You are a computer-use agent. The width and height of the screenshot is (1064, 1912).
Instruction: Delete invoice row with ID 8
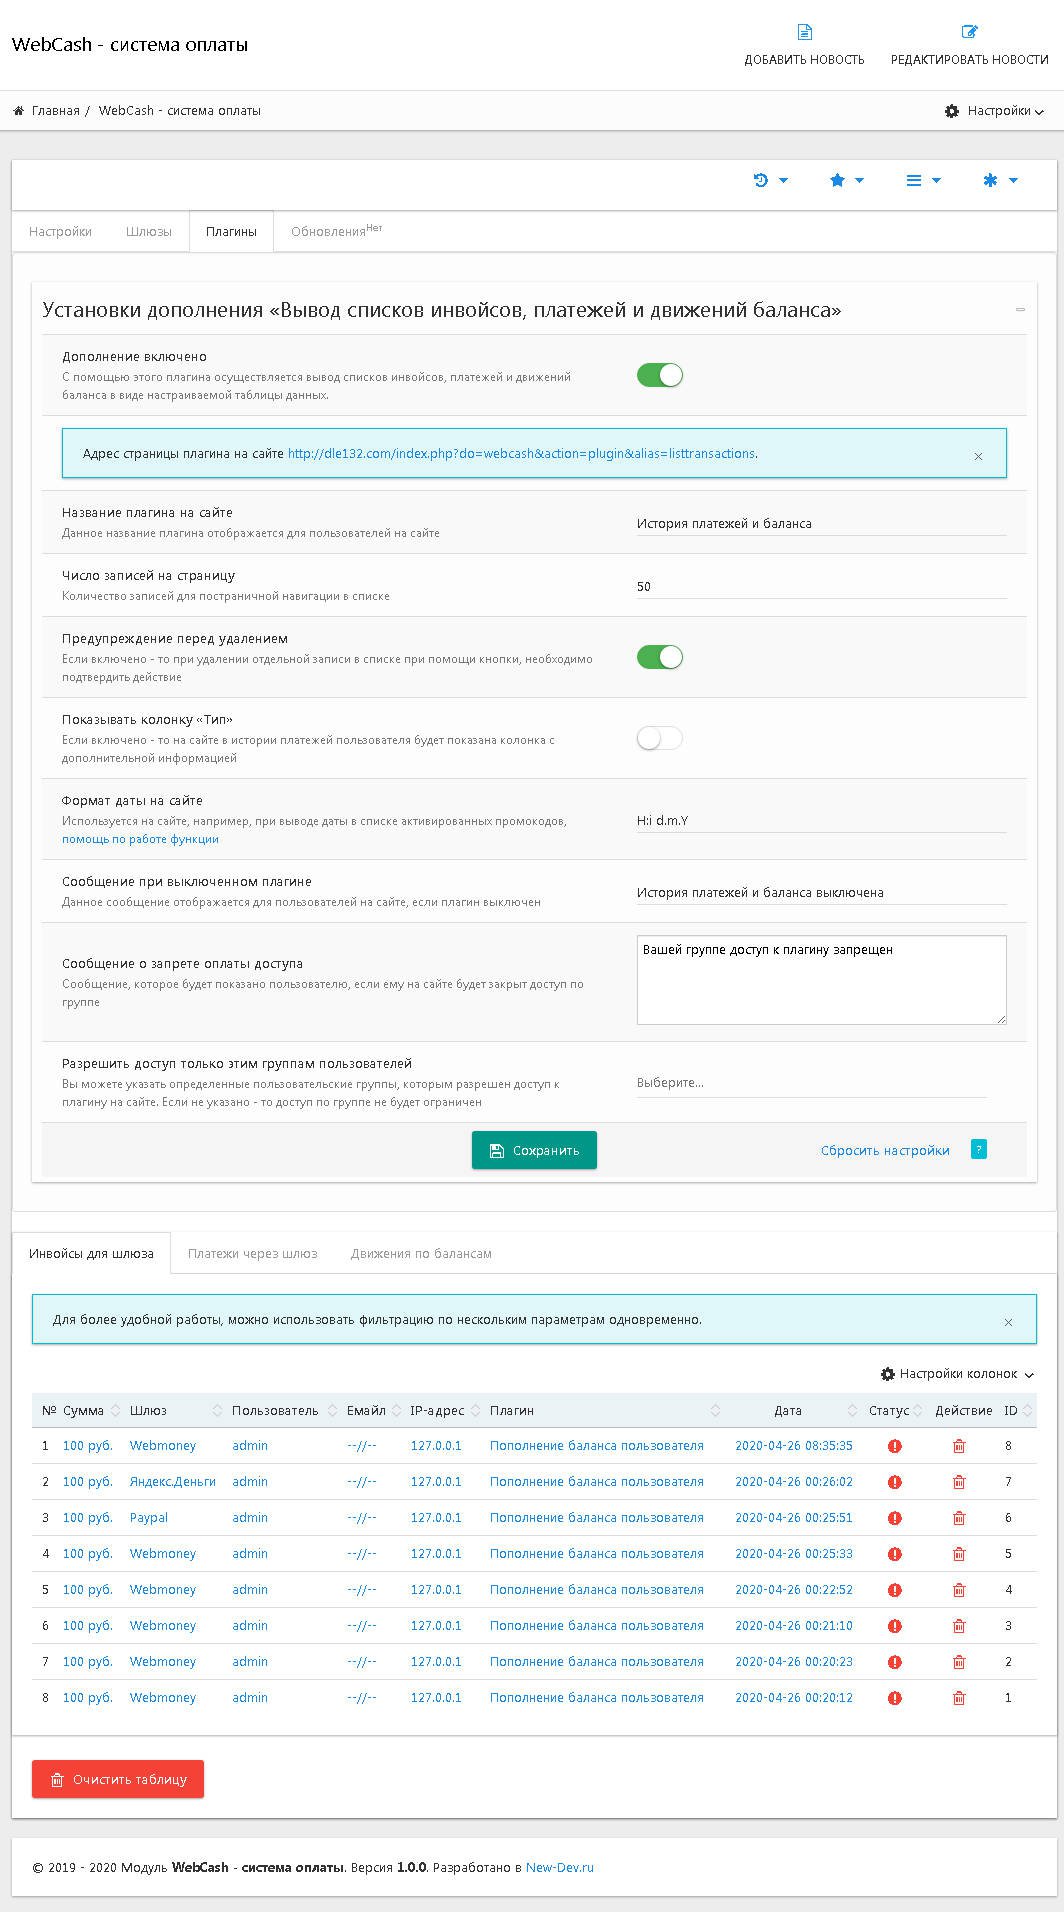click(959, 1446)
